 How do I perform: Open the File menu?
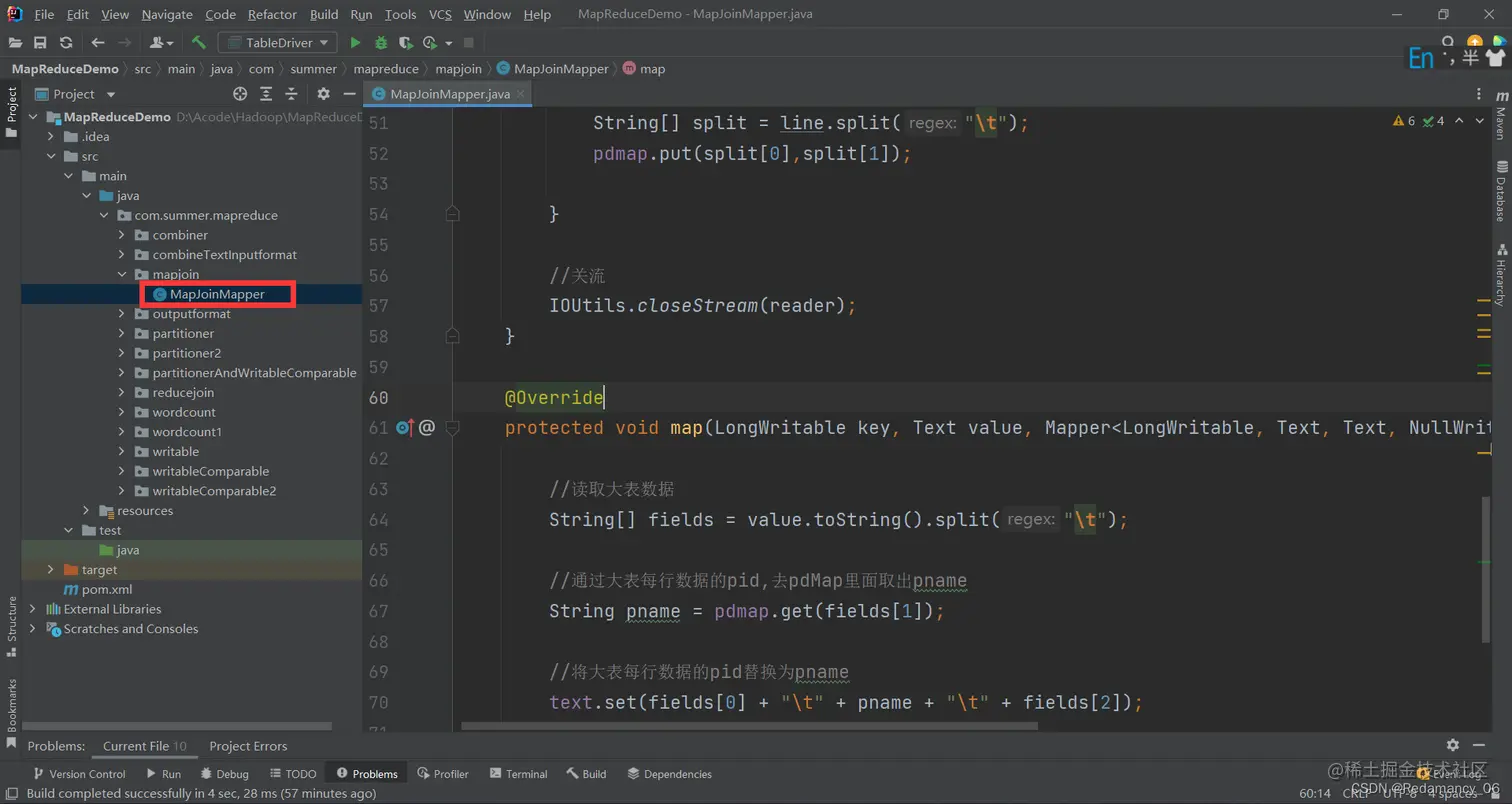tap(44, 15)
